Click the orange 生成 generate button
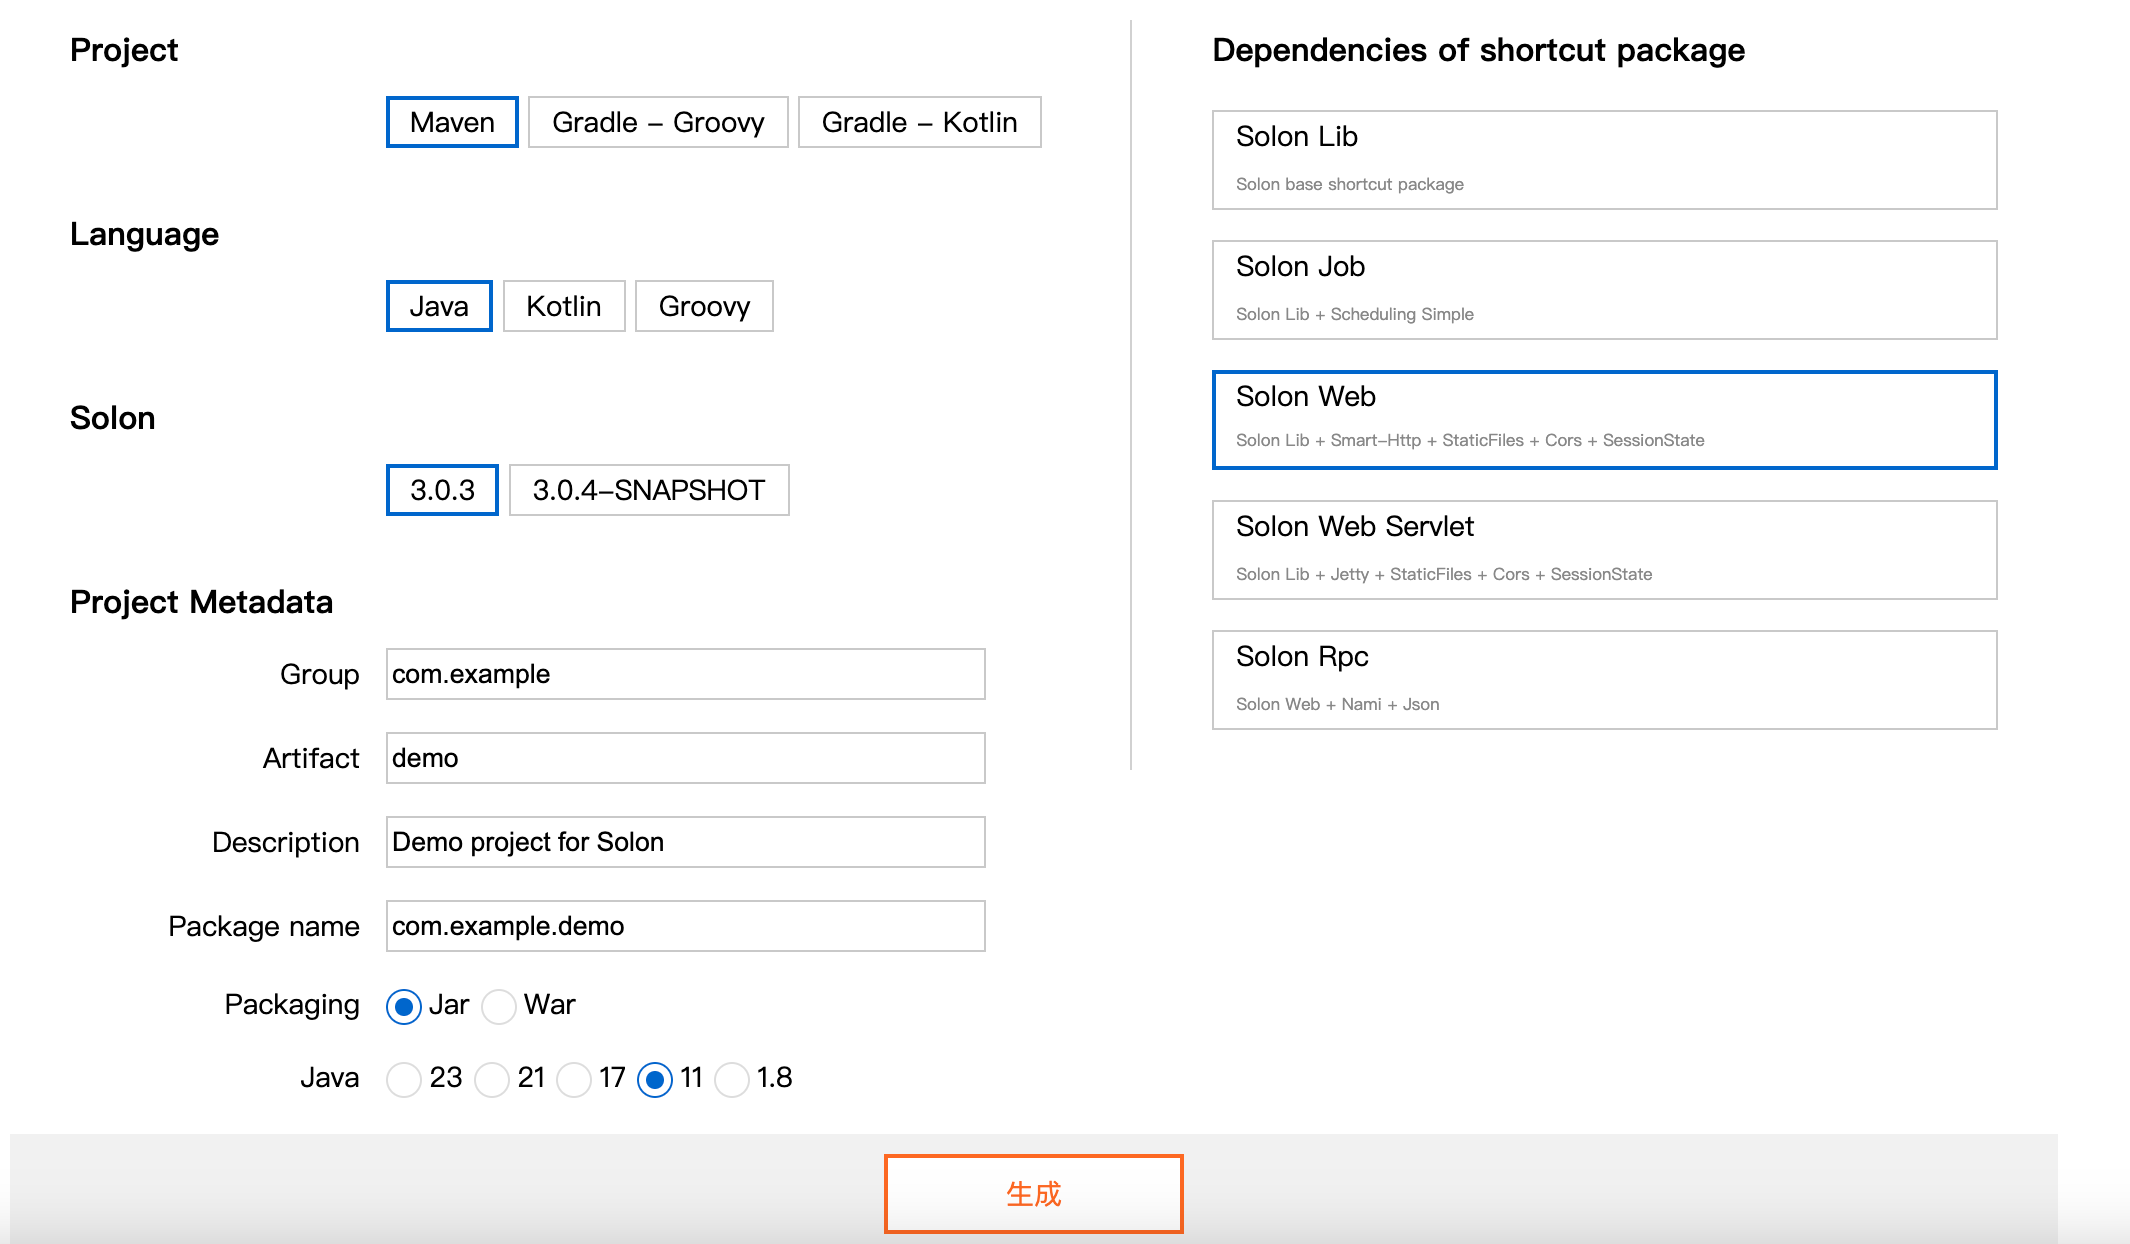 [x=1033, y=1193]
